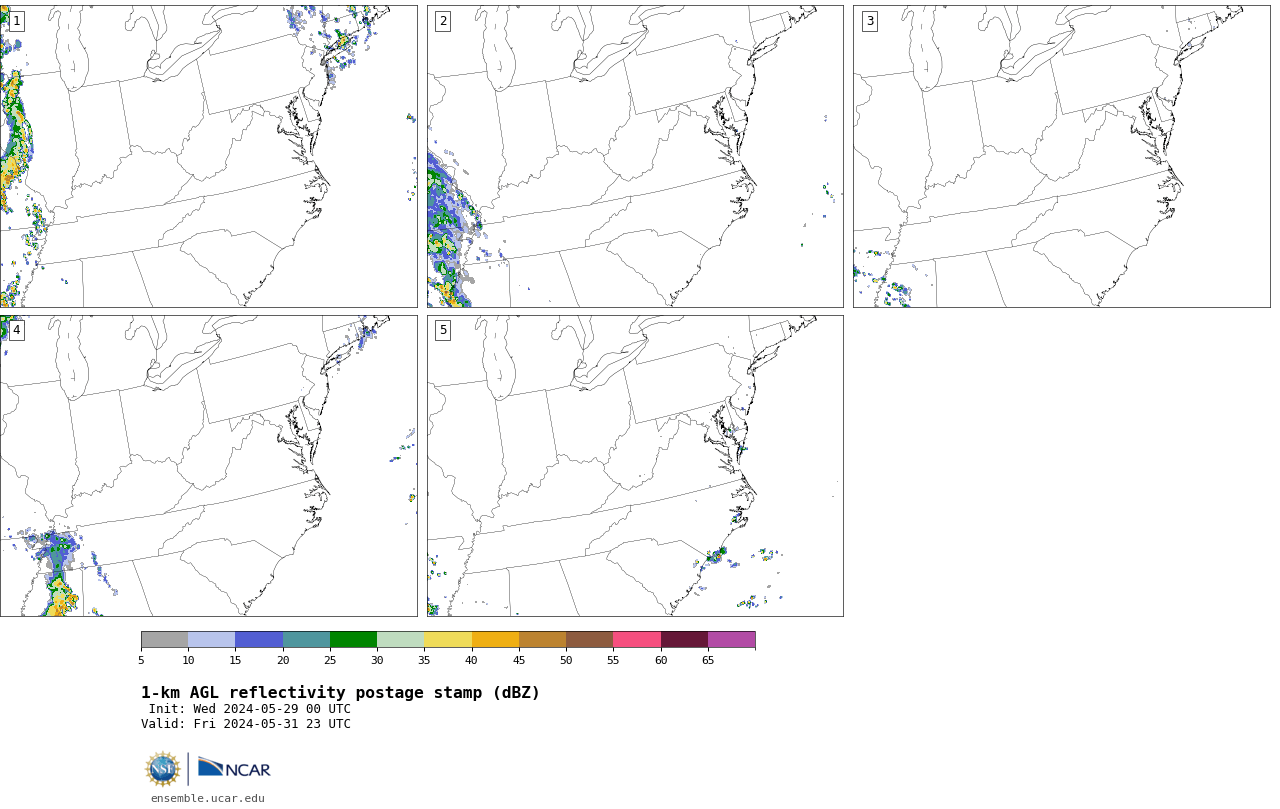Click the NSF logo
1280x809 pixels.
163,769
